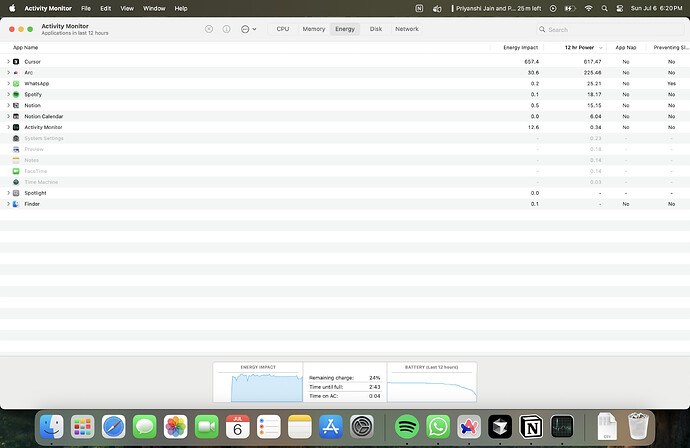Open Launchpad from the Dock
The height and width of the screenshot is (448, 690).
click(82, 427)
